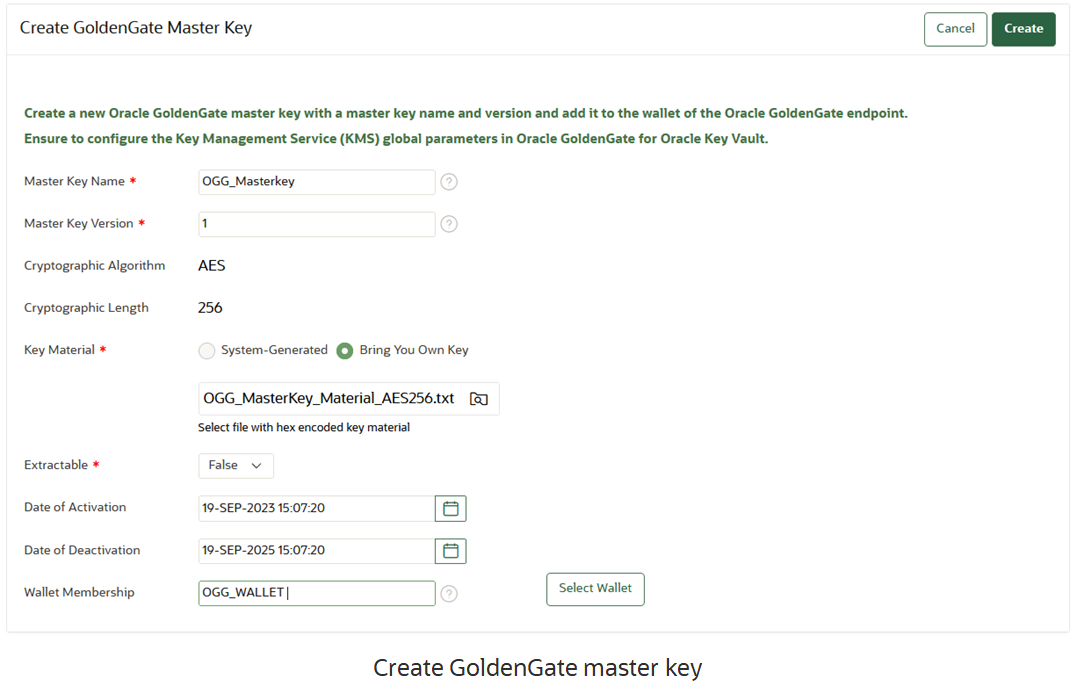Click the help icon beside Wallet Membership

coord(448,593)
